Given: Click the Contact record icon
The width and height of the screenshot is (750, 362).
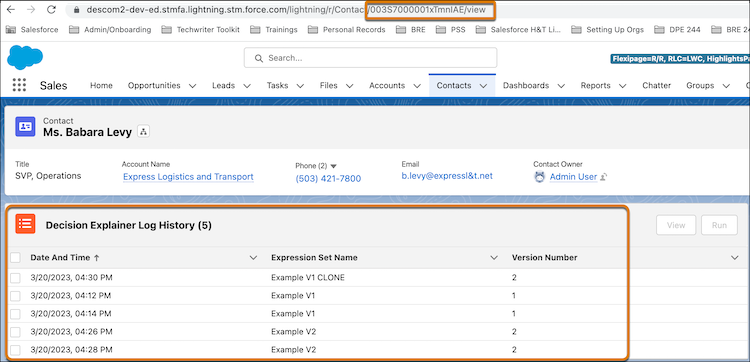Looking at the screenshot, I should (25, 127).
